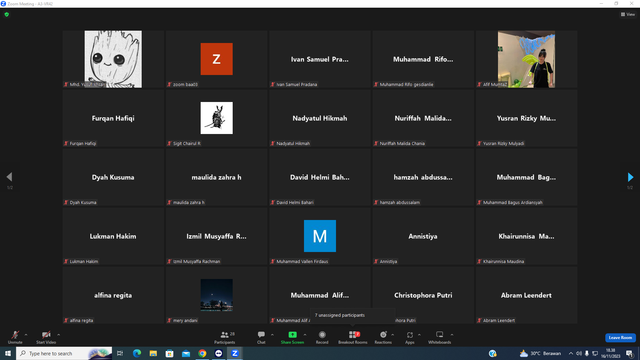Viewport: 640px width, 360px height.
Task: Click the Yusran Rizky Mu... participant name
Action: (526, 118)
